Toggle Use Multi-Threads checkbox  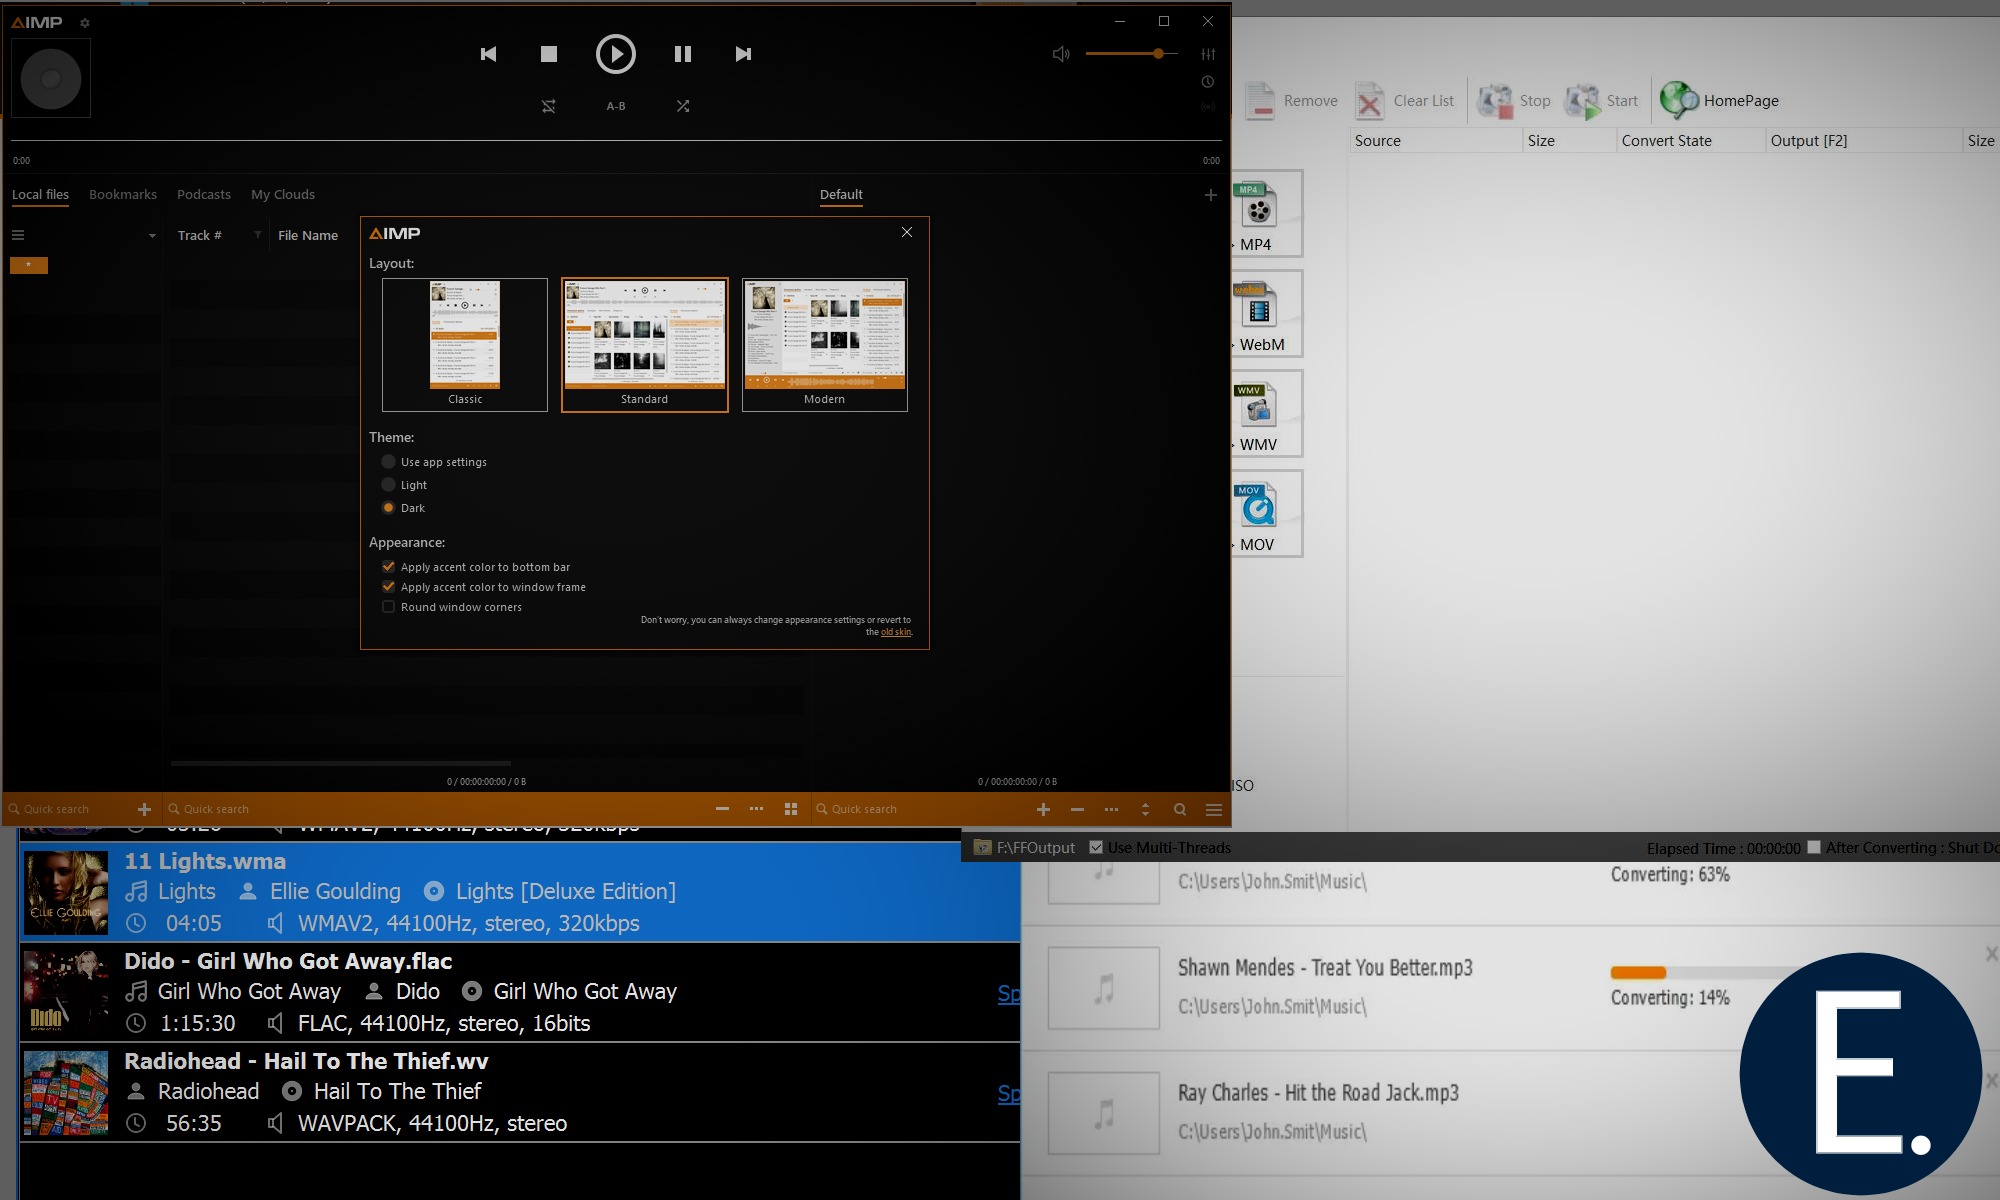pyautogui.click(x=1096, y=847)
